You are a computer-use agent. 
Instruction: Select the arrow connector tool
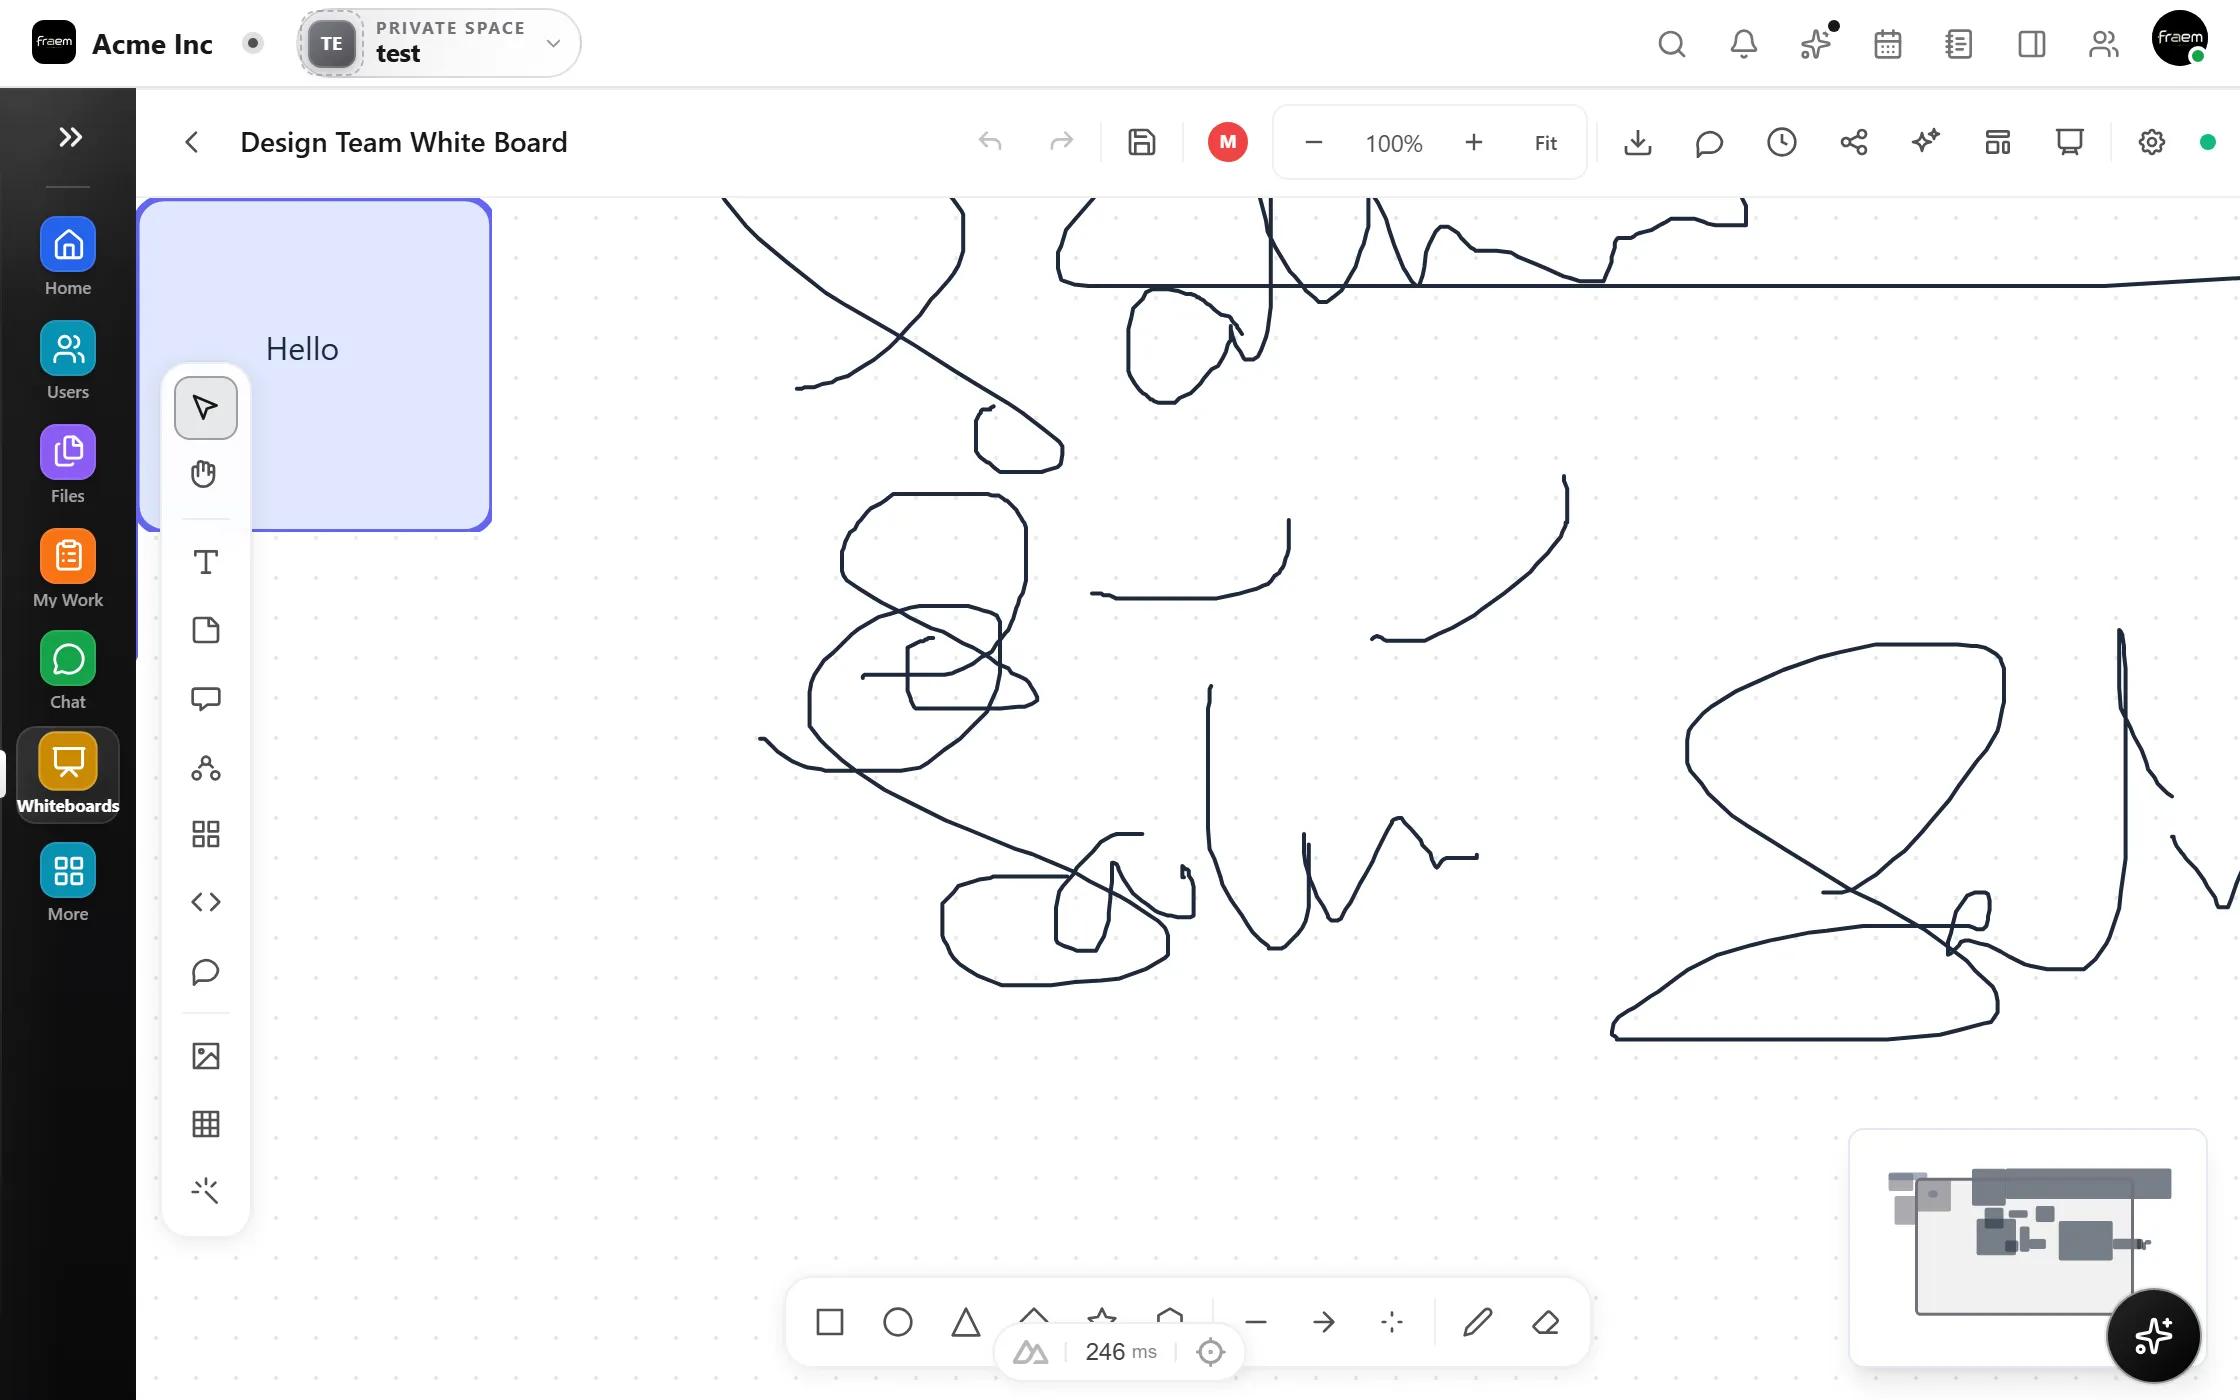pos(1324,1322)
